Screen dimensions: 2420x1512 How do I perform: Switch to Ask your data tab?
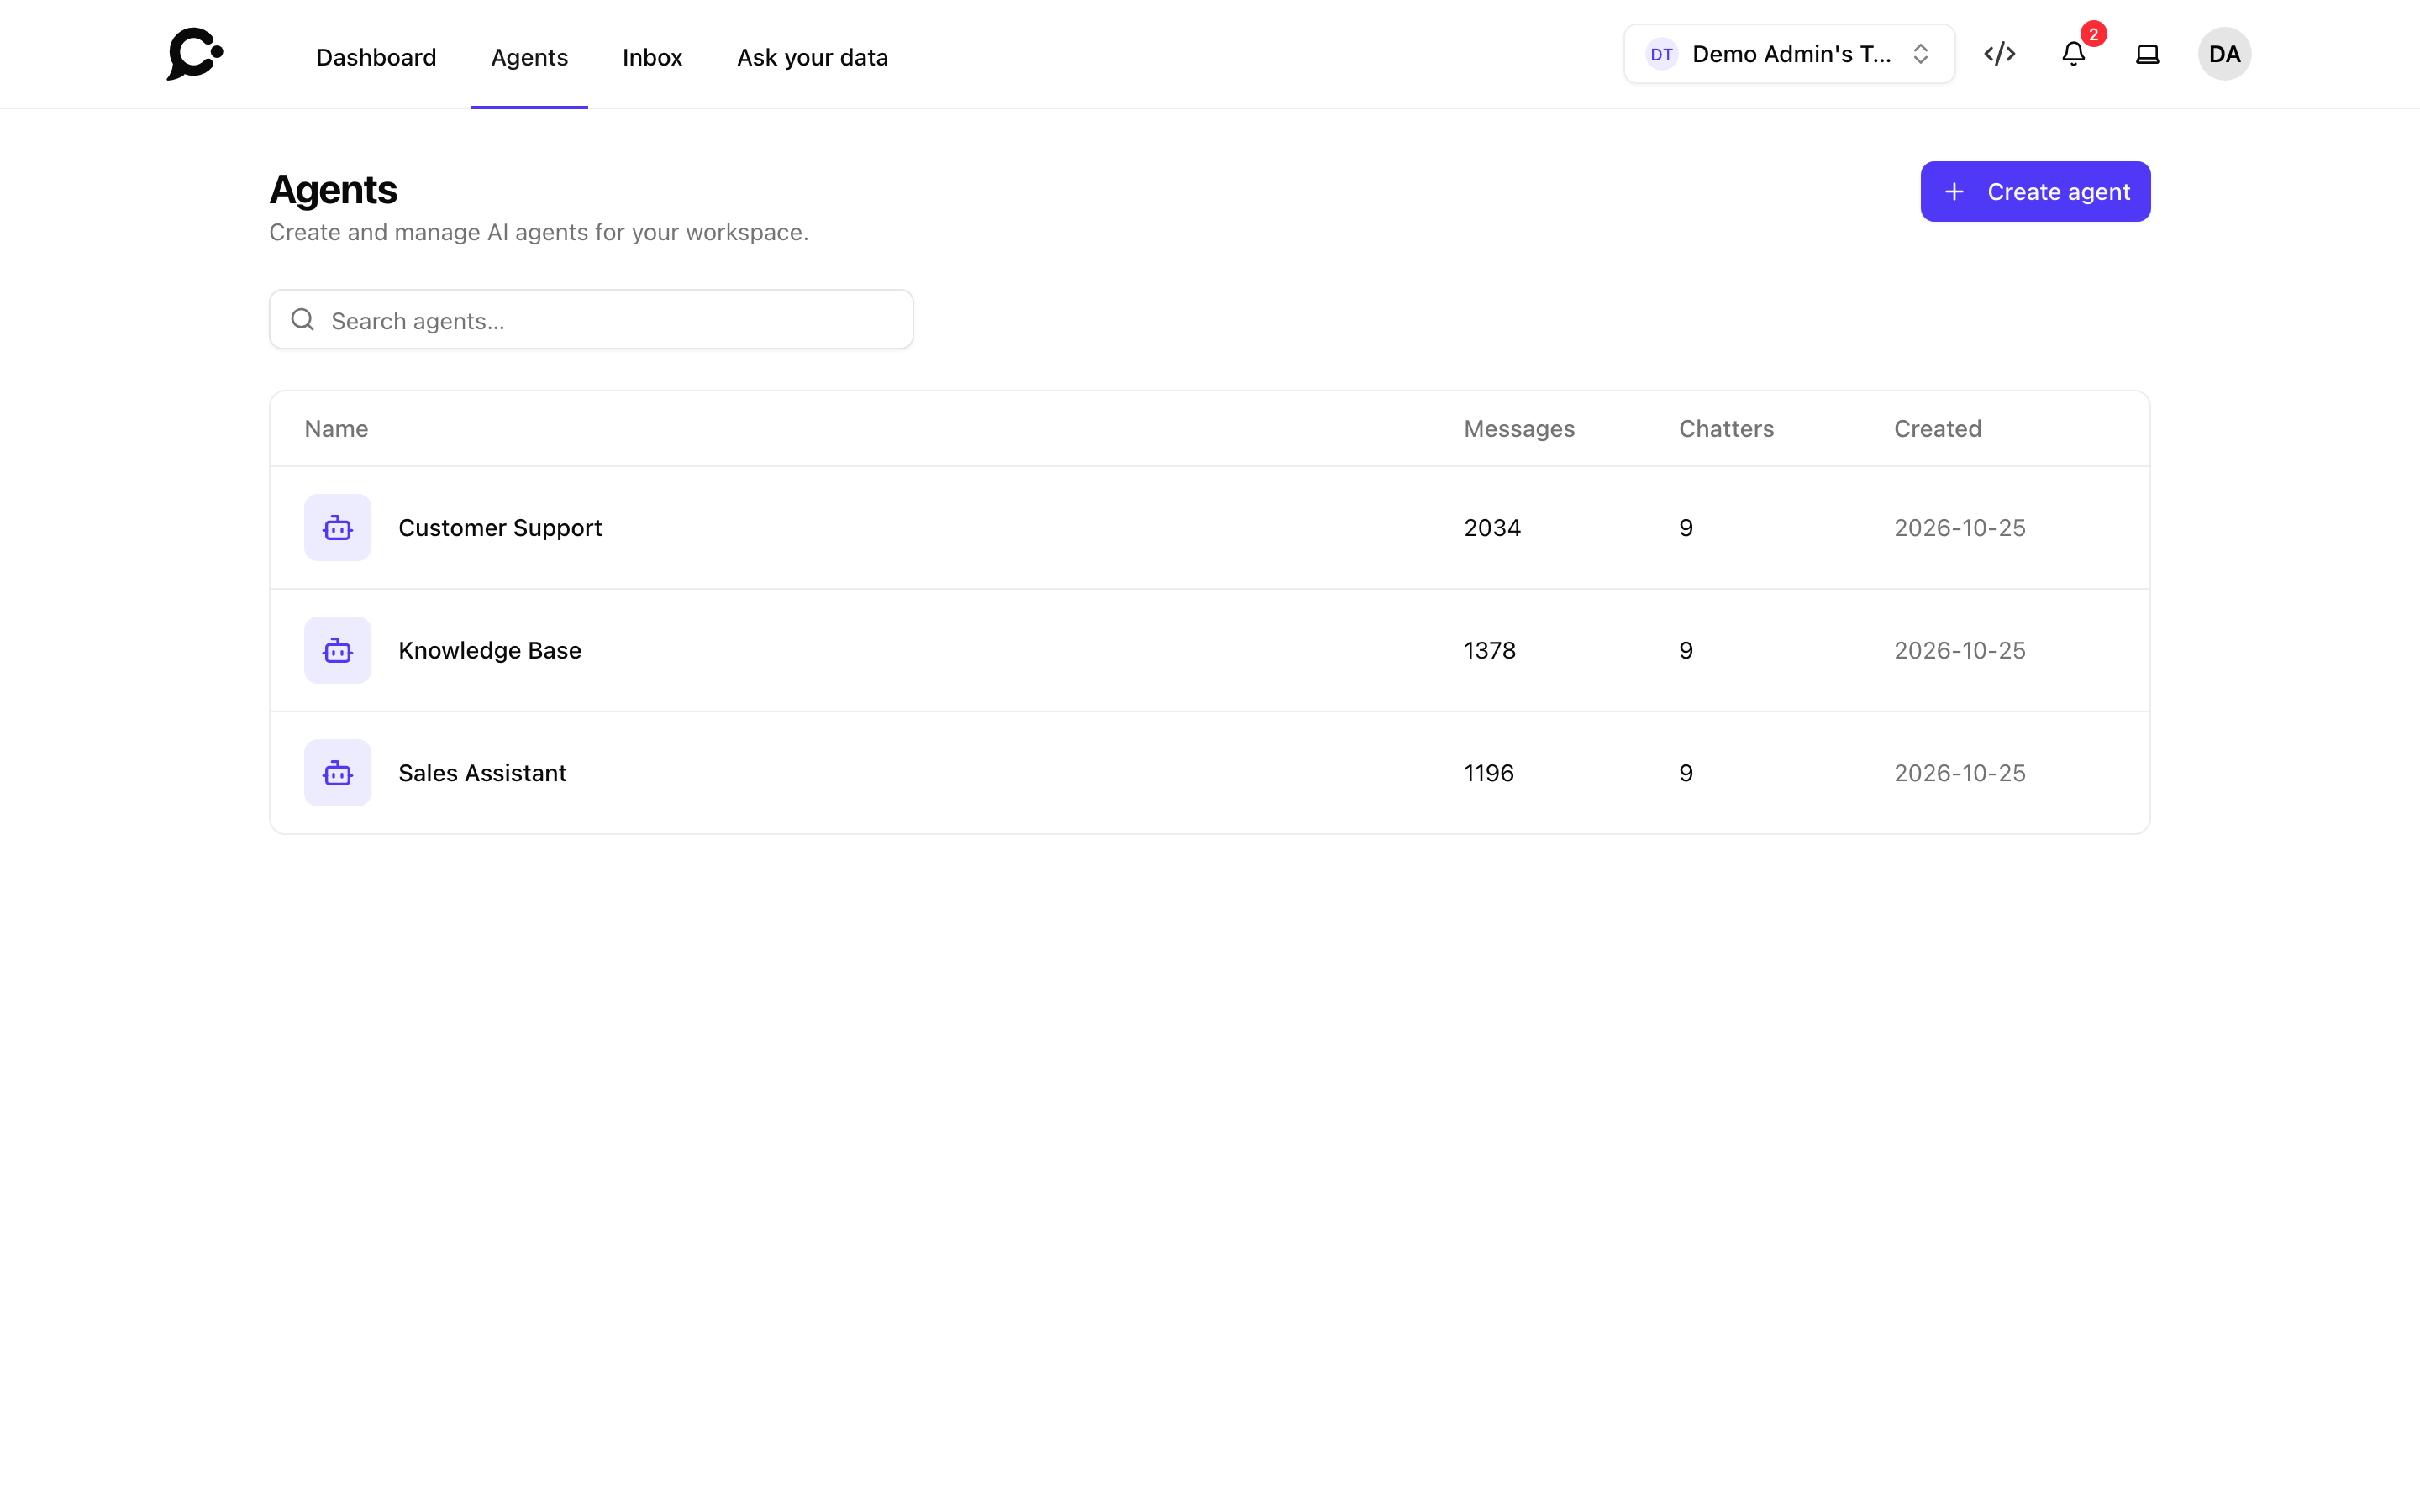point(812,57)
